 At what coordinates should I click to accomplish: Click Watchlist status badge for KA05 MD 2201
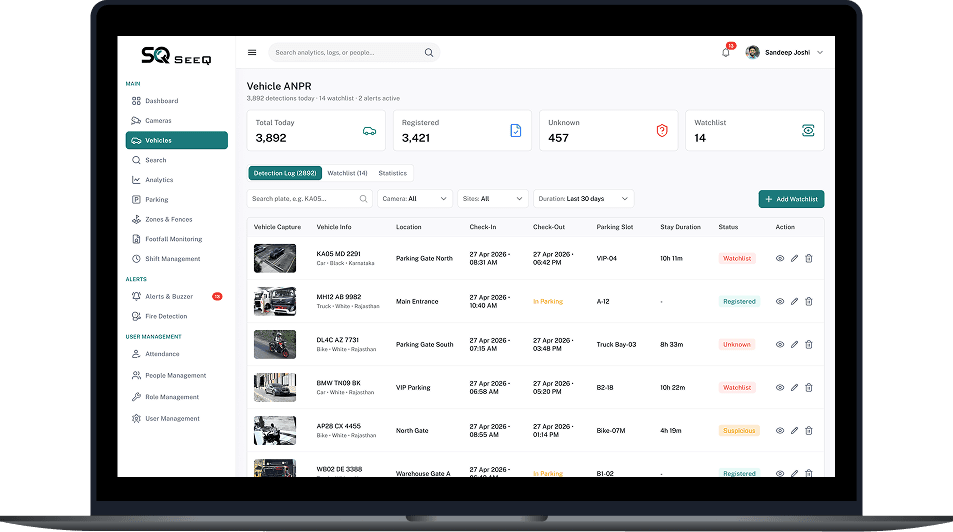point(737,258)
